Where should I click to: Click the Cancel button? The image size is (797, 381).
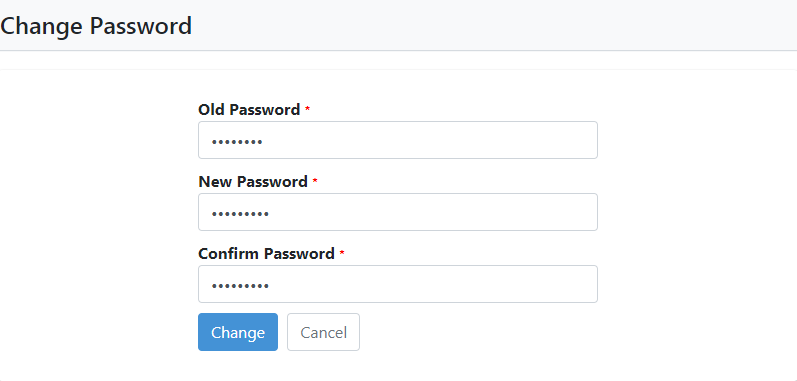323,332
